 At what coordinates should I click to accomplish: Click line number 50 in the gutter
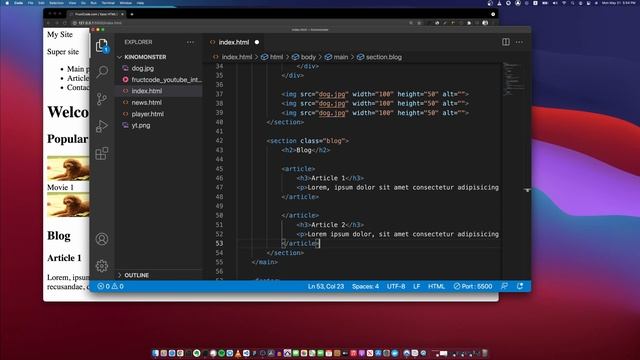(x=219, y=216)
